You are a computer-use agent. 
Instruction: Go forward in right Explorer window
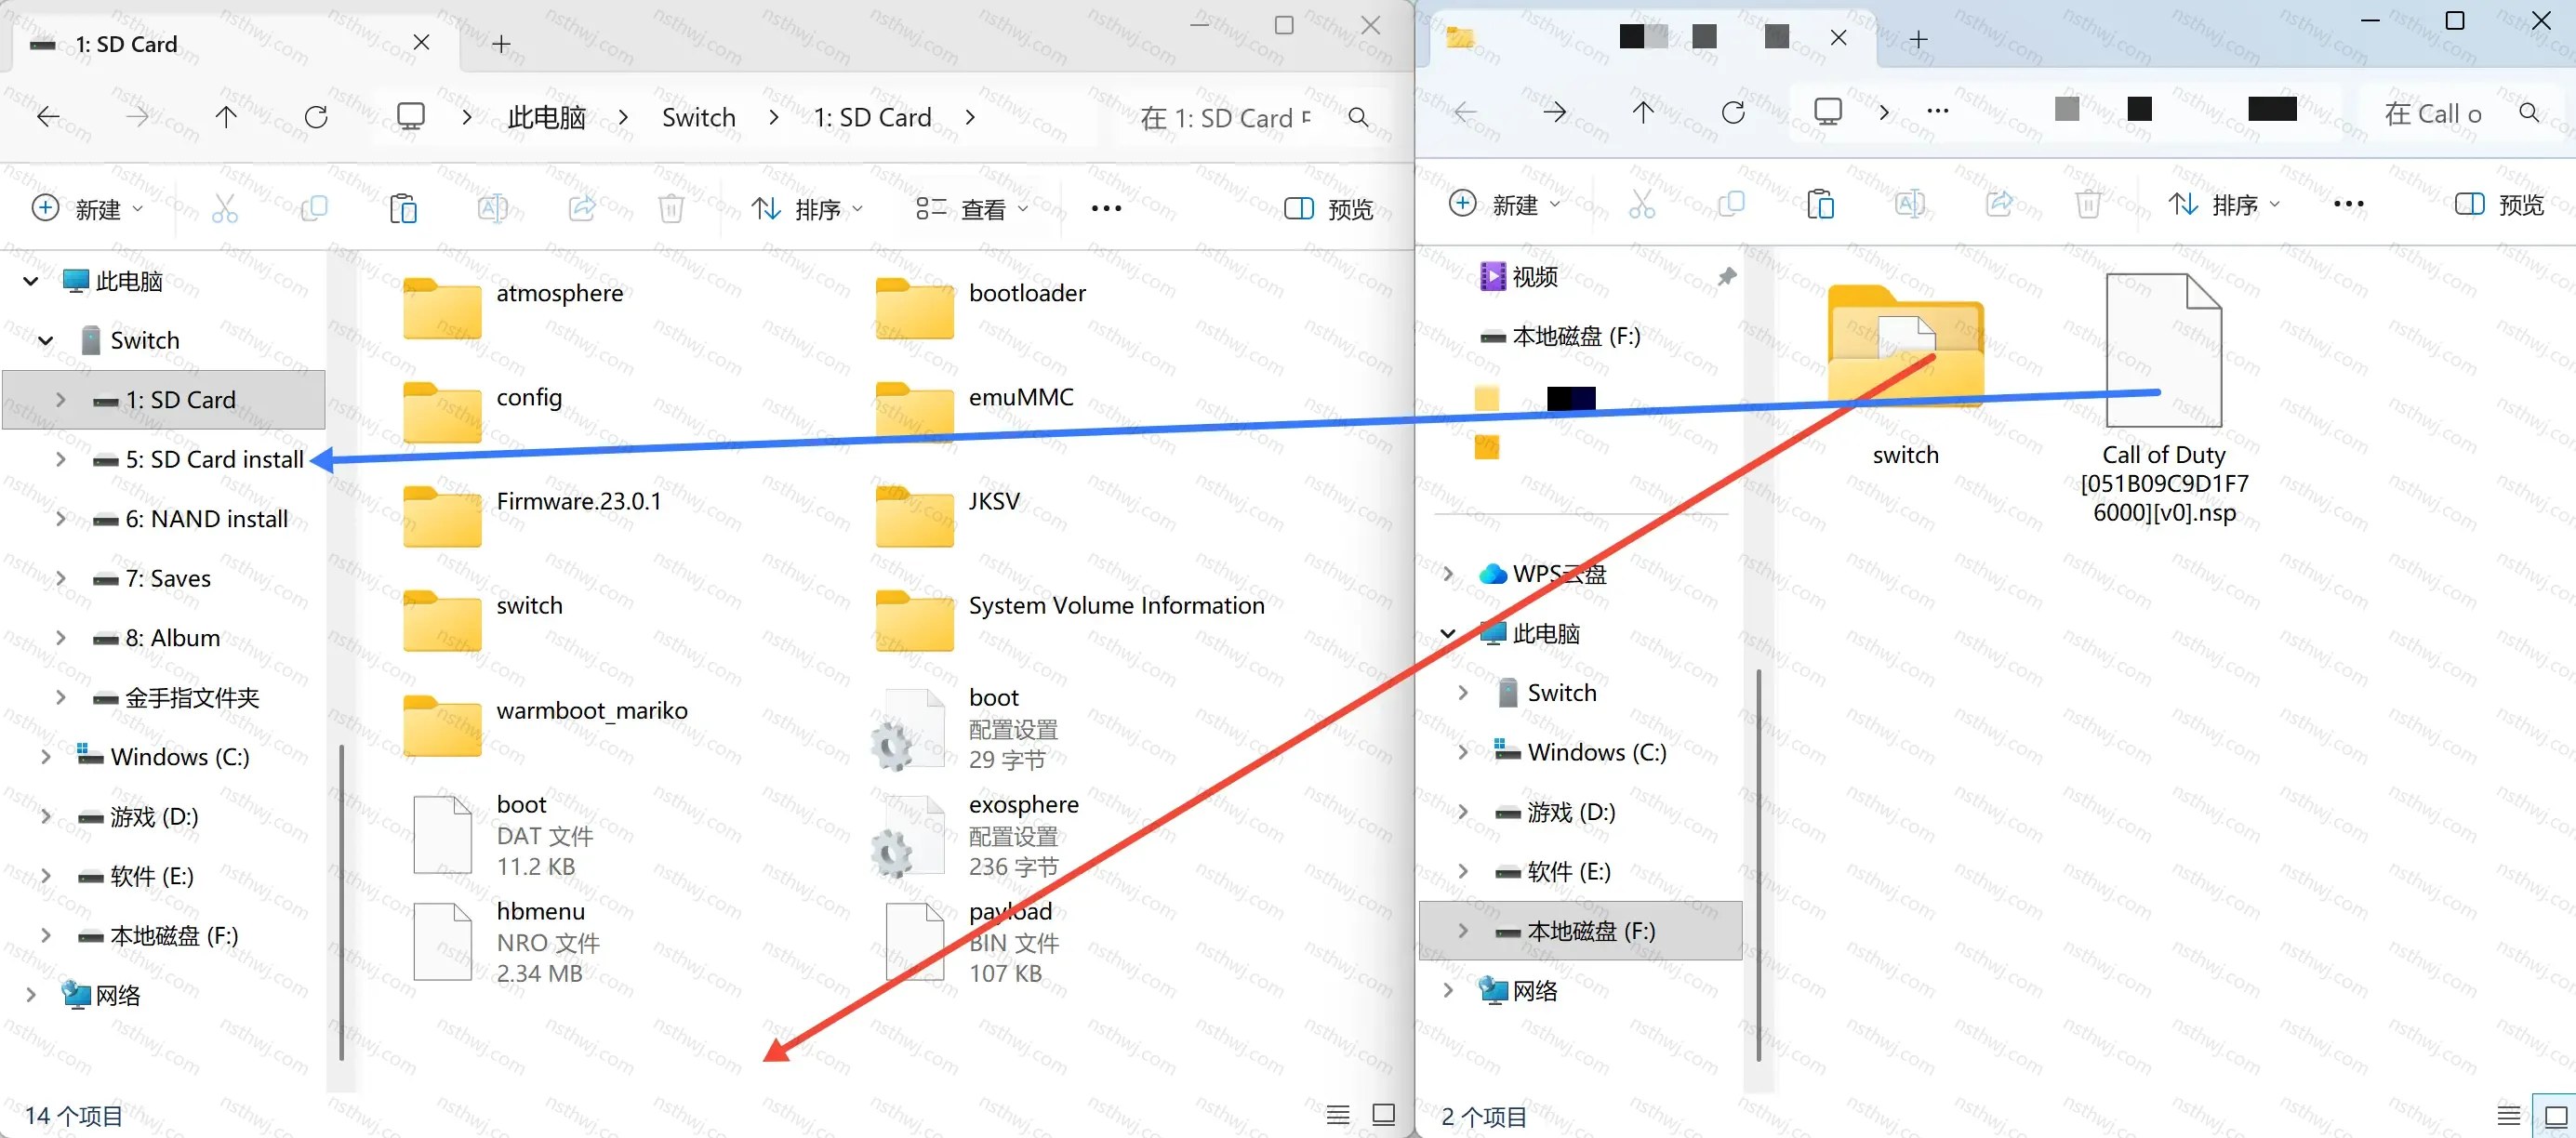(x=1554, y=111)
